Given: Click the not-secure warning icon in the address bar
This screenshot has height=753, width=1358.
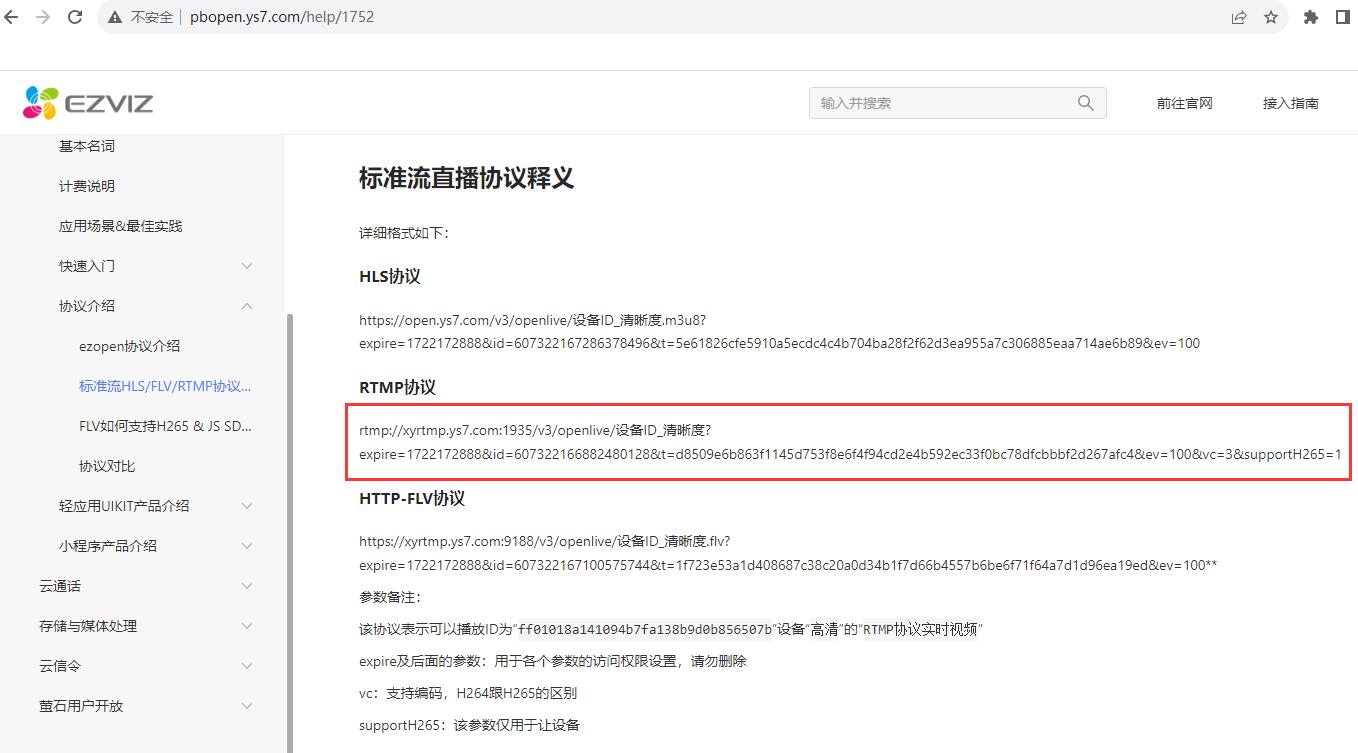Looking at the screenshot, I should pyautogui.click(x=116, y=17).
